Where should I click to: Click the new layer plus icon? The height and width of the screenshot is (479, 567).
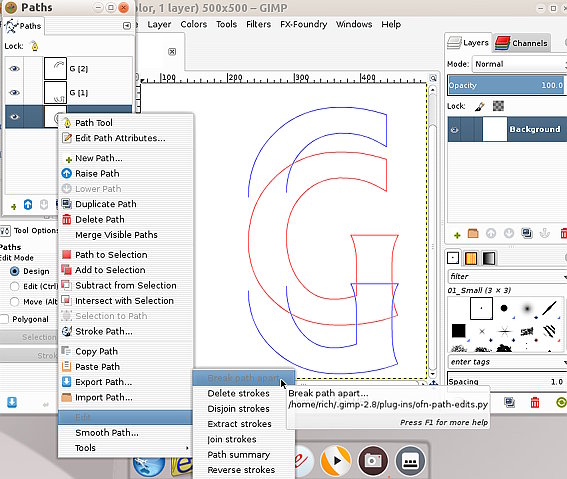tap(457, 235)
